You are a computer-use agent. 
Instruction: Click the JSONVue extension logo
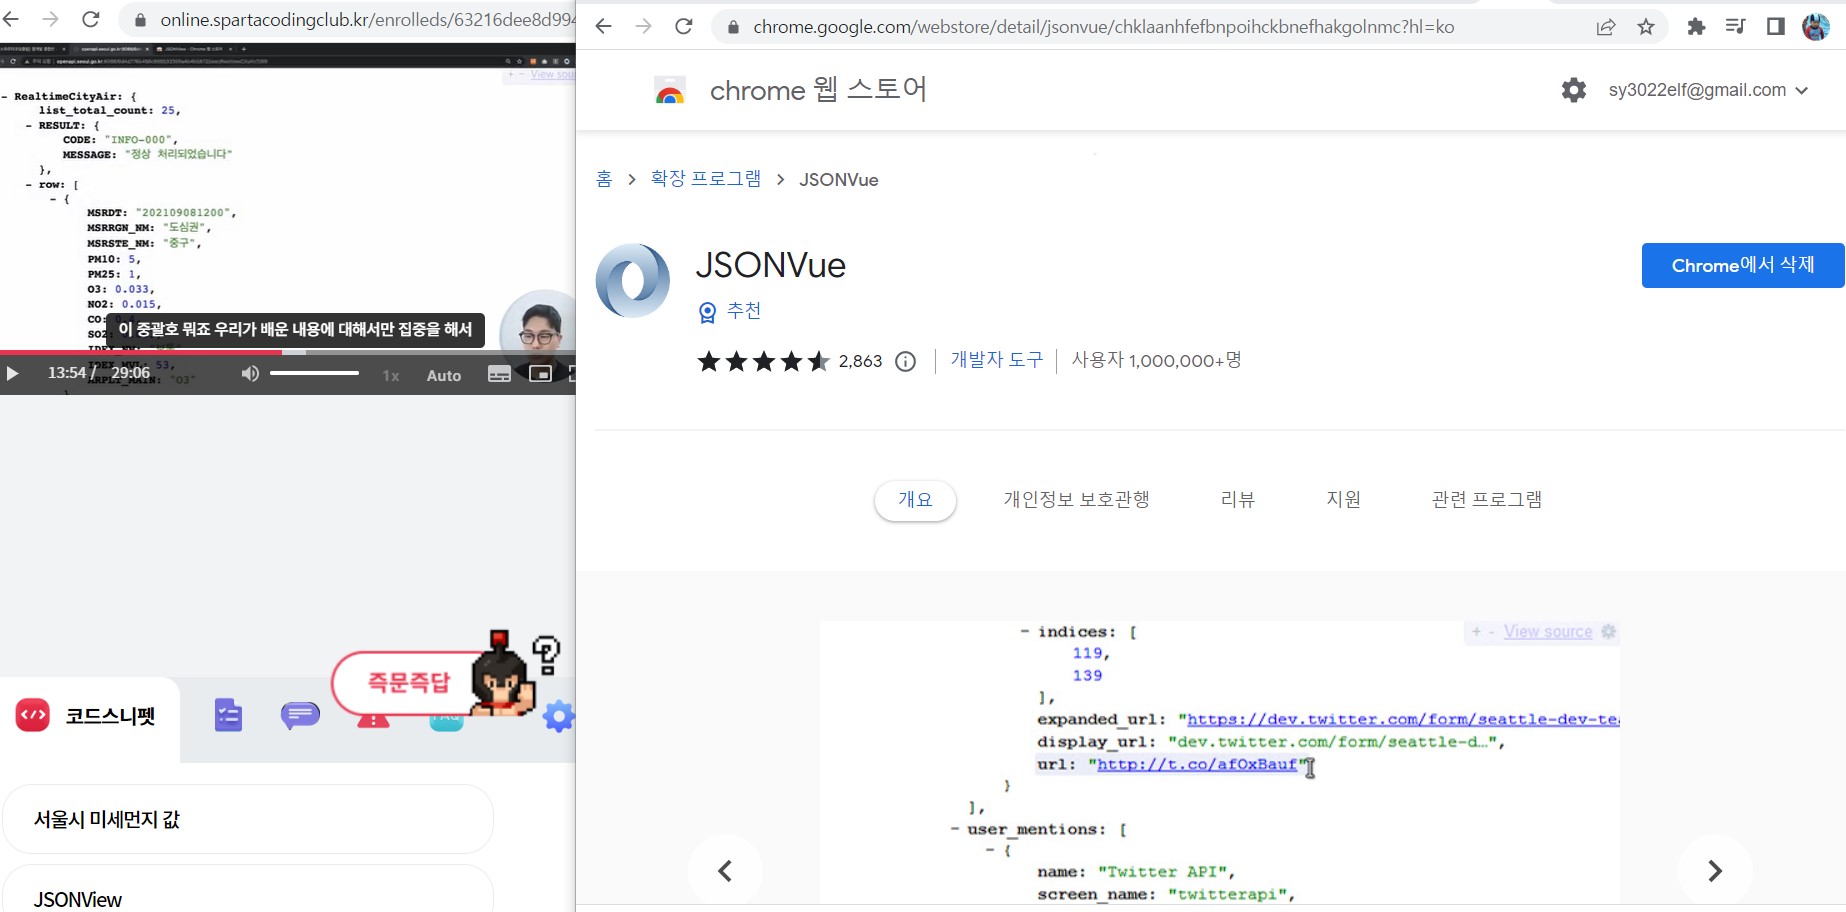633,281
